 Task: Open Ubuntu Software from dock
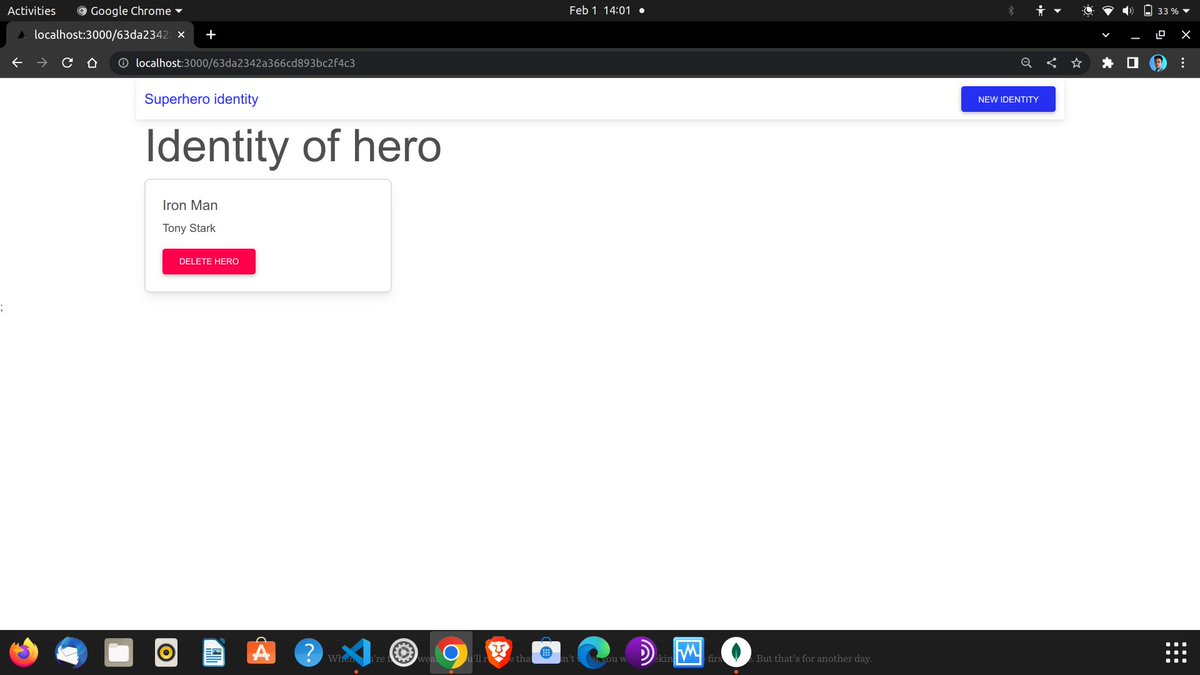261,653
